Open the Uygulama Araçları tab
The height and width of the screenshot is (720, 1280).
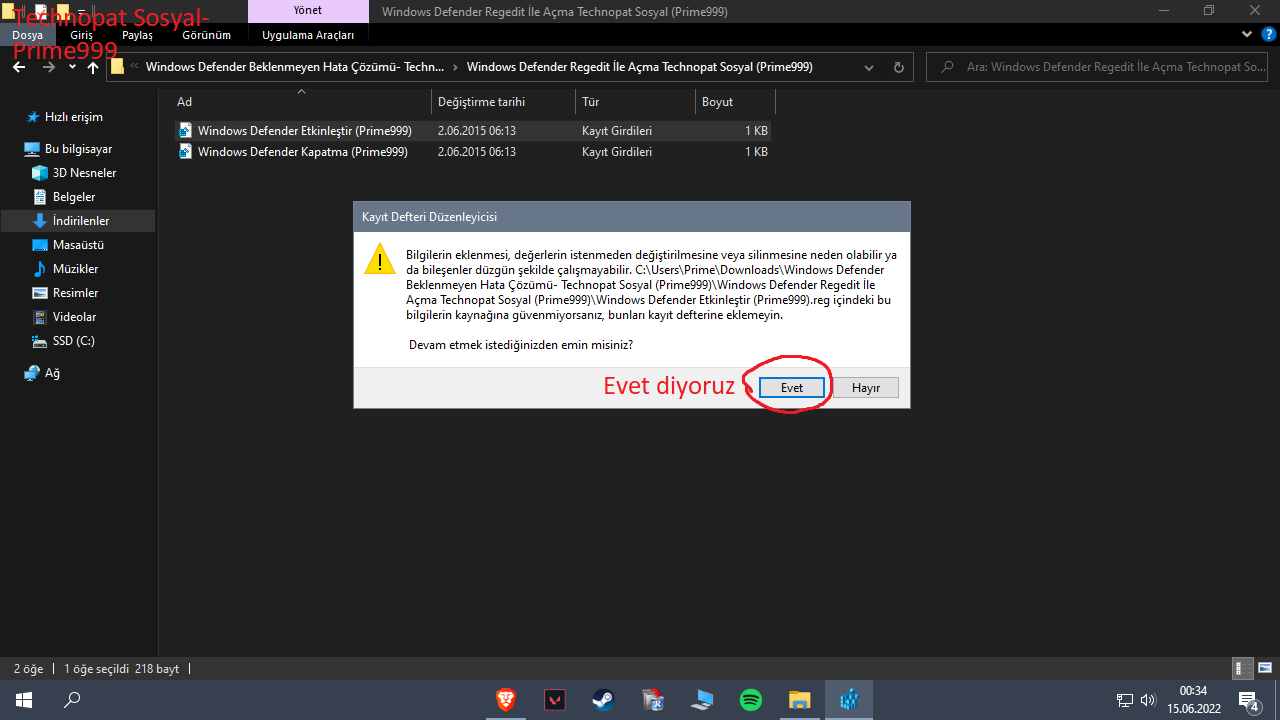point(308,35)
